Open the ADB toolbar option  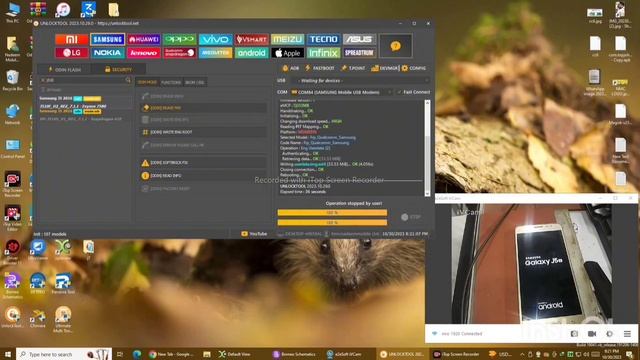(291, 68)
